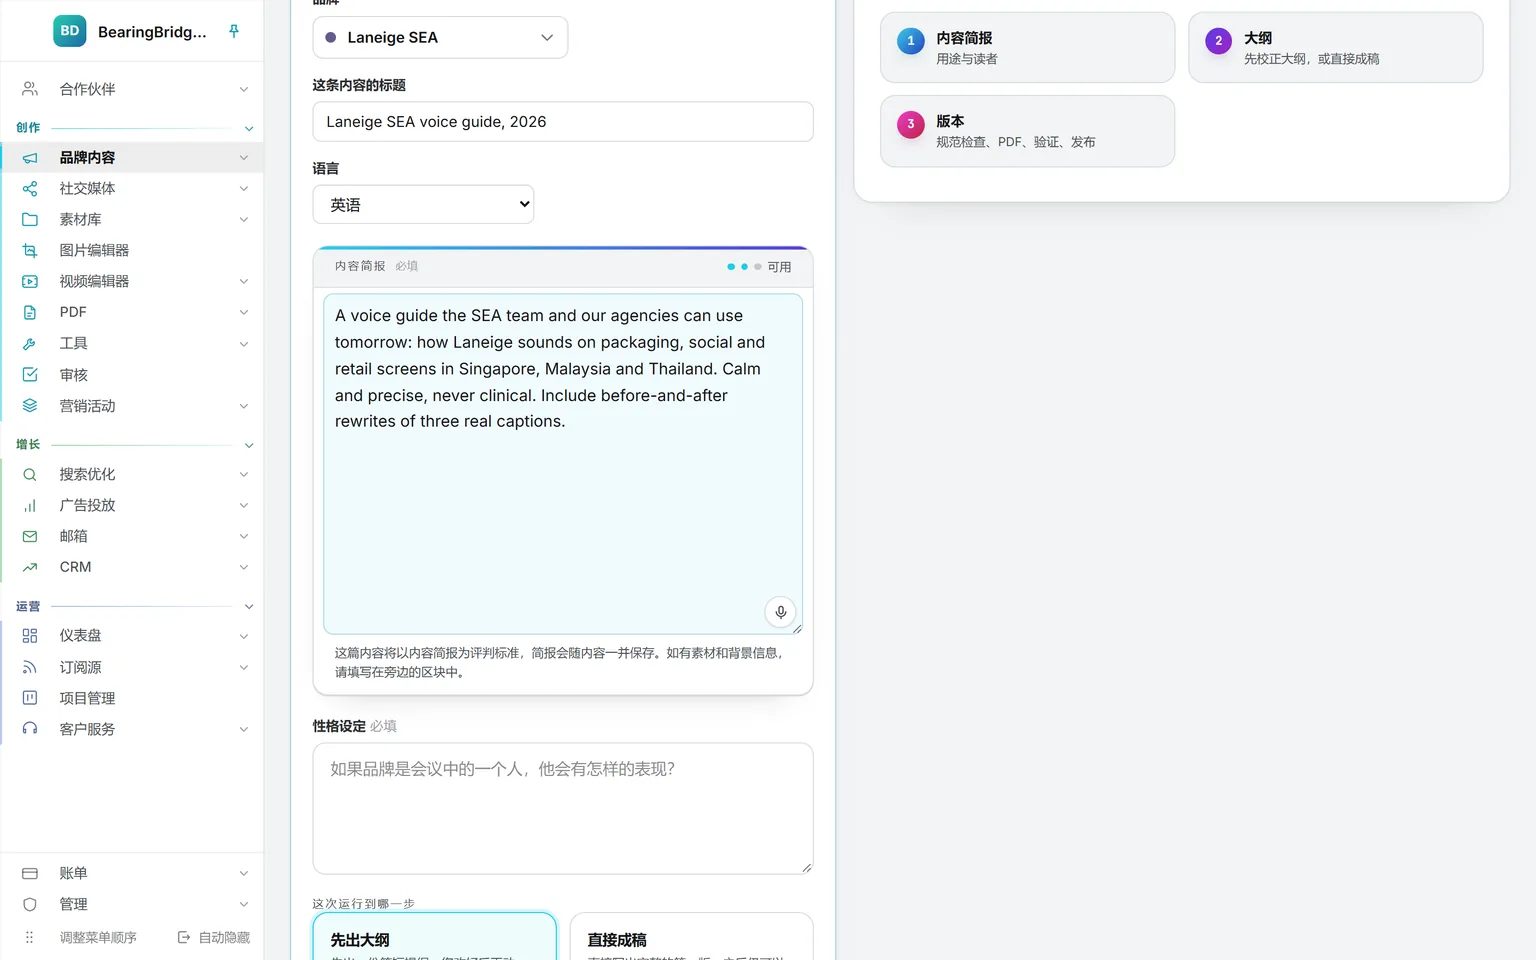Image resolution: width=1536 pixels, height=960 pixels.
Task: Collapse the 增长 section chevron
Action: point(249,445)
